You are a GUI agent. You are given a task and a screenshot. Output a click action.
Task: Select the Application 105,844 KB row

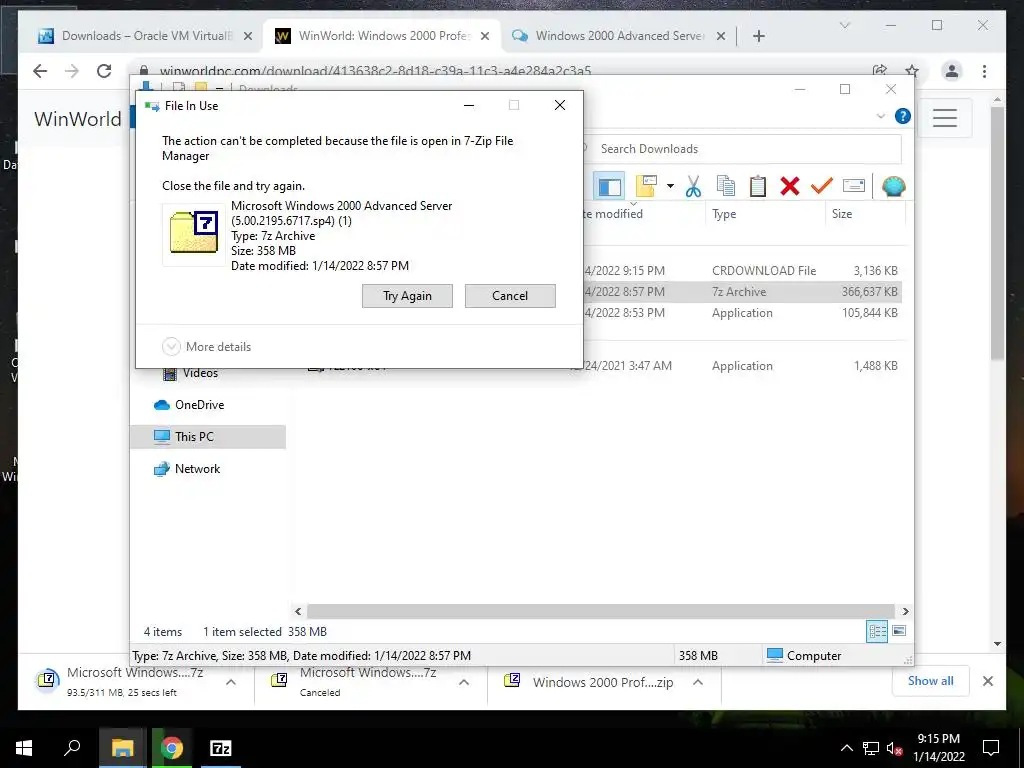point(741,313)
